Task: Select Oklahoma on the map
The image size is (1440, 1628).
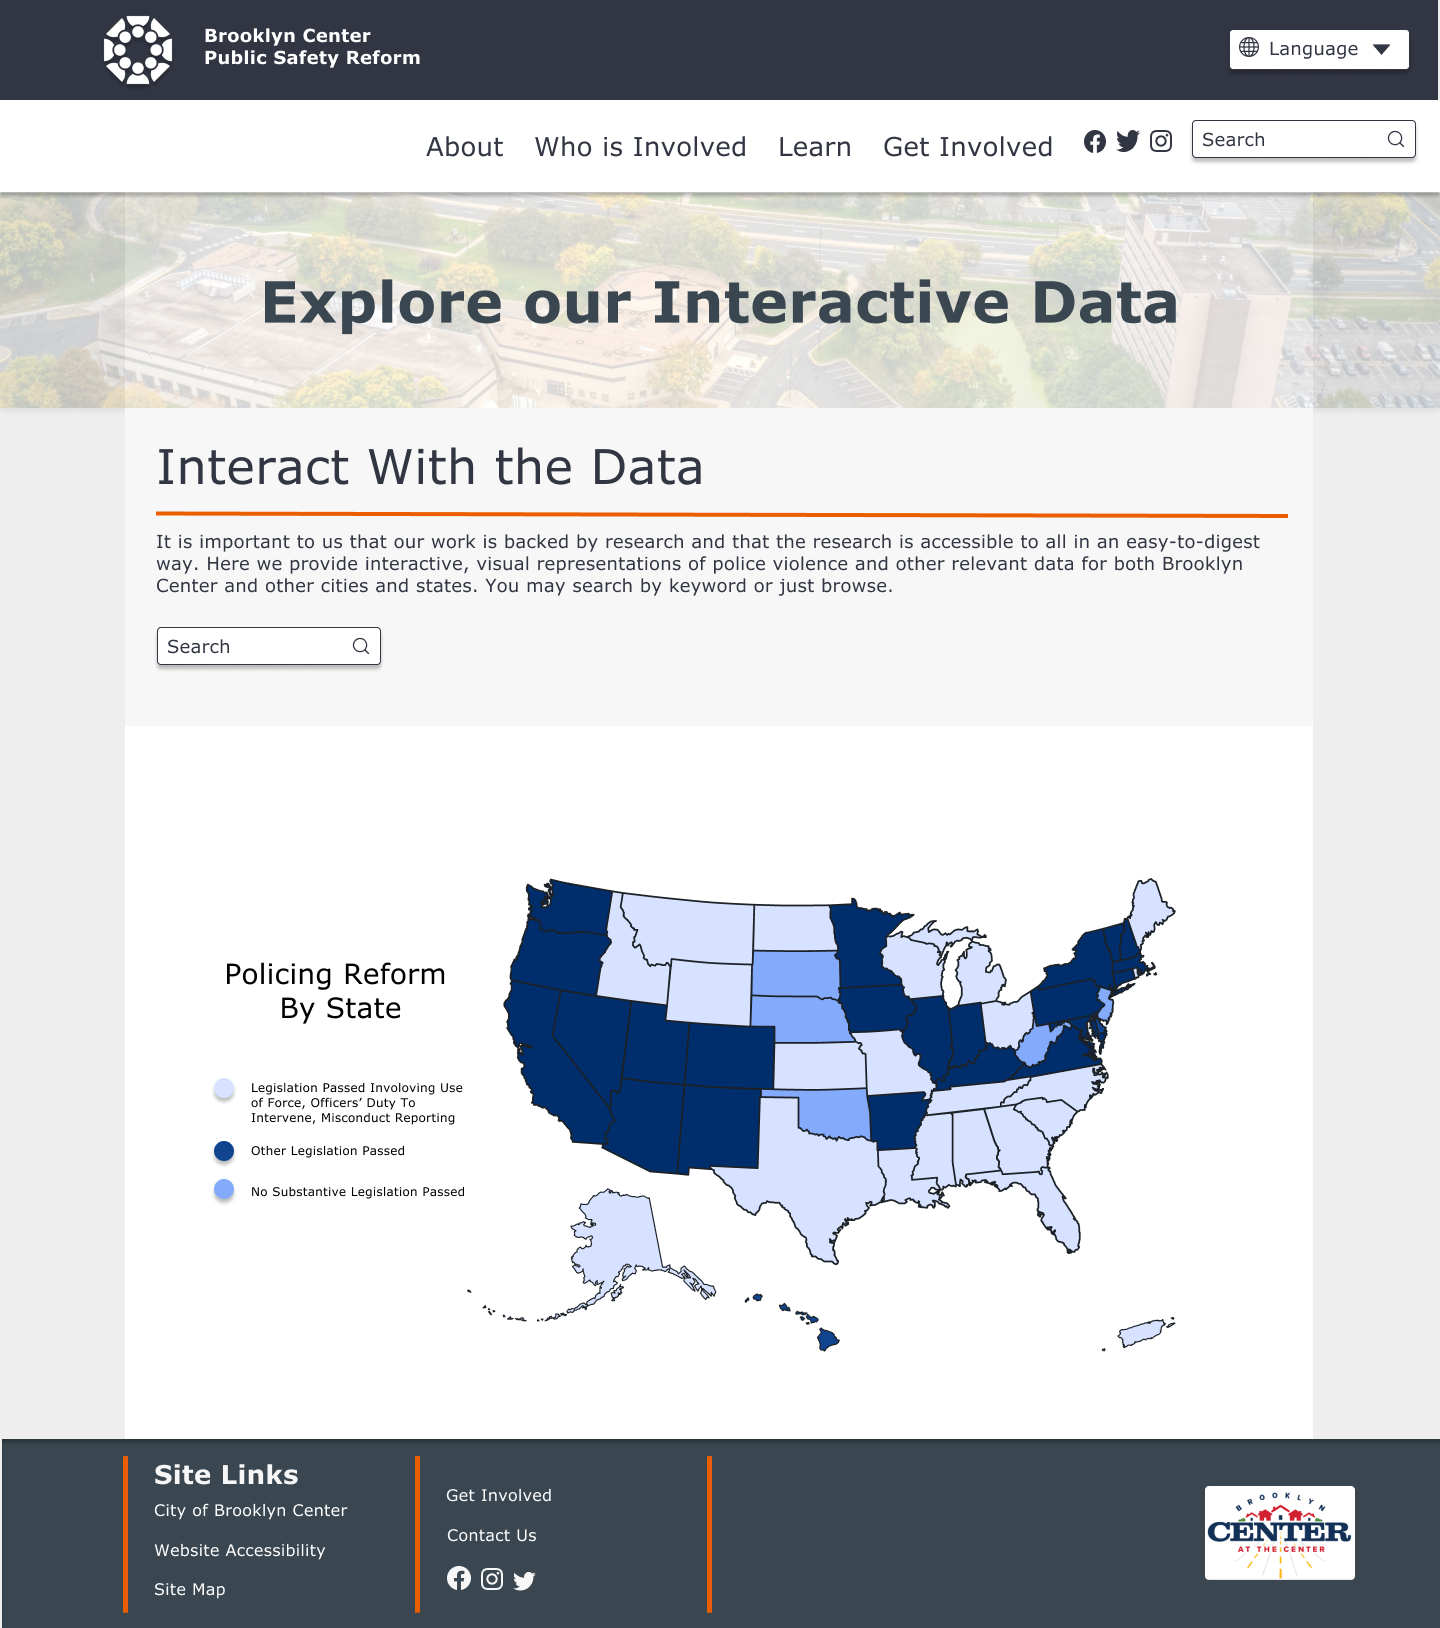Action: [x=836, y=1112]
